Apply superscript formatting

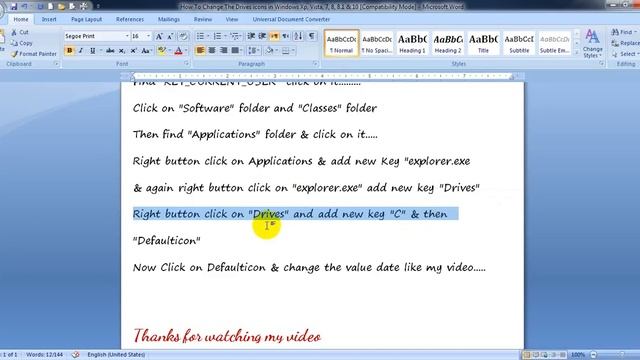pos(133,51)
